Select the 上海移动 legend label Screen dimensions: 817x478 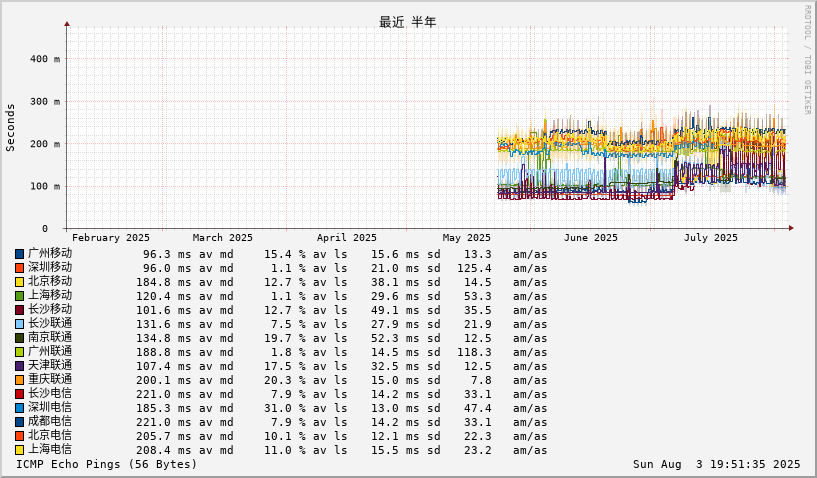click(50, 296)
